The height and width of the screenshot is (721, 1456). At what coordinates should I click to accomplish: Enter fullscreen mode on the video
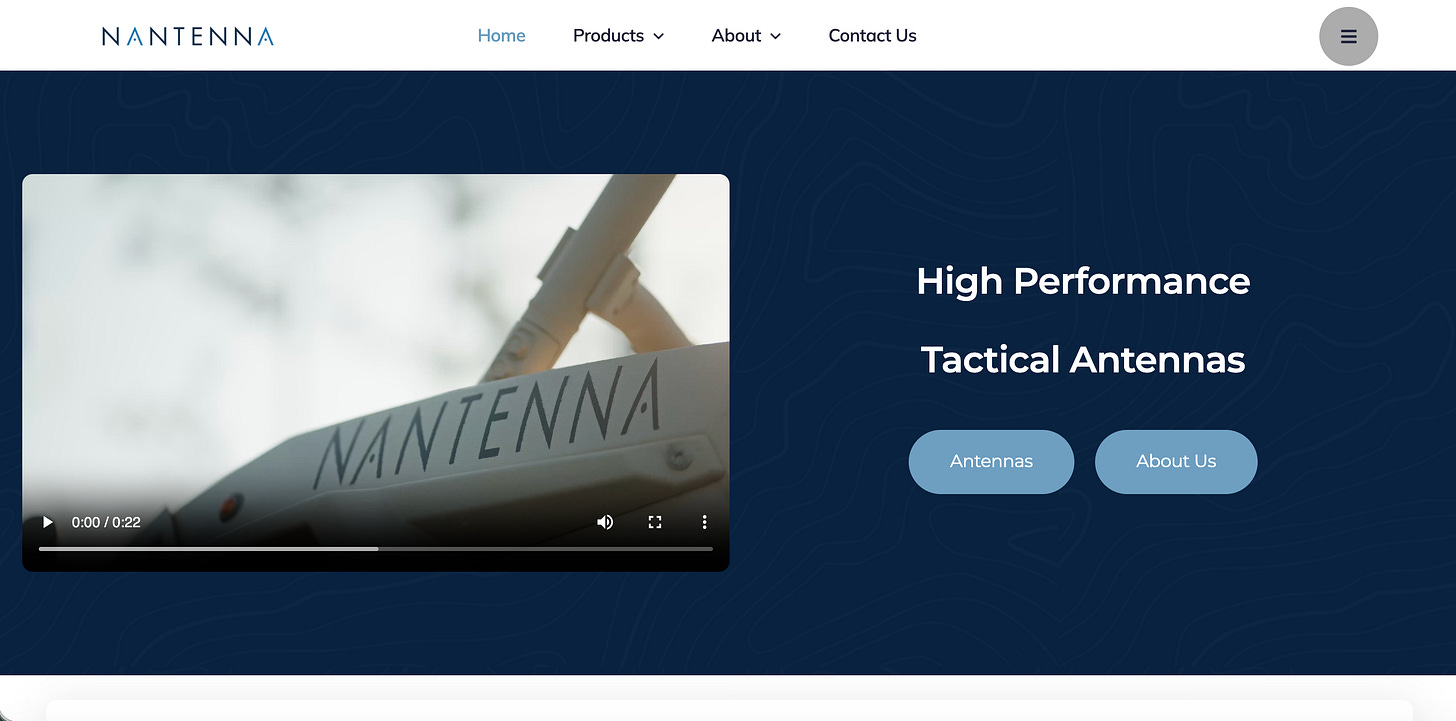(655, 522)
